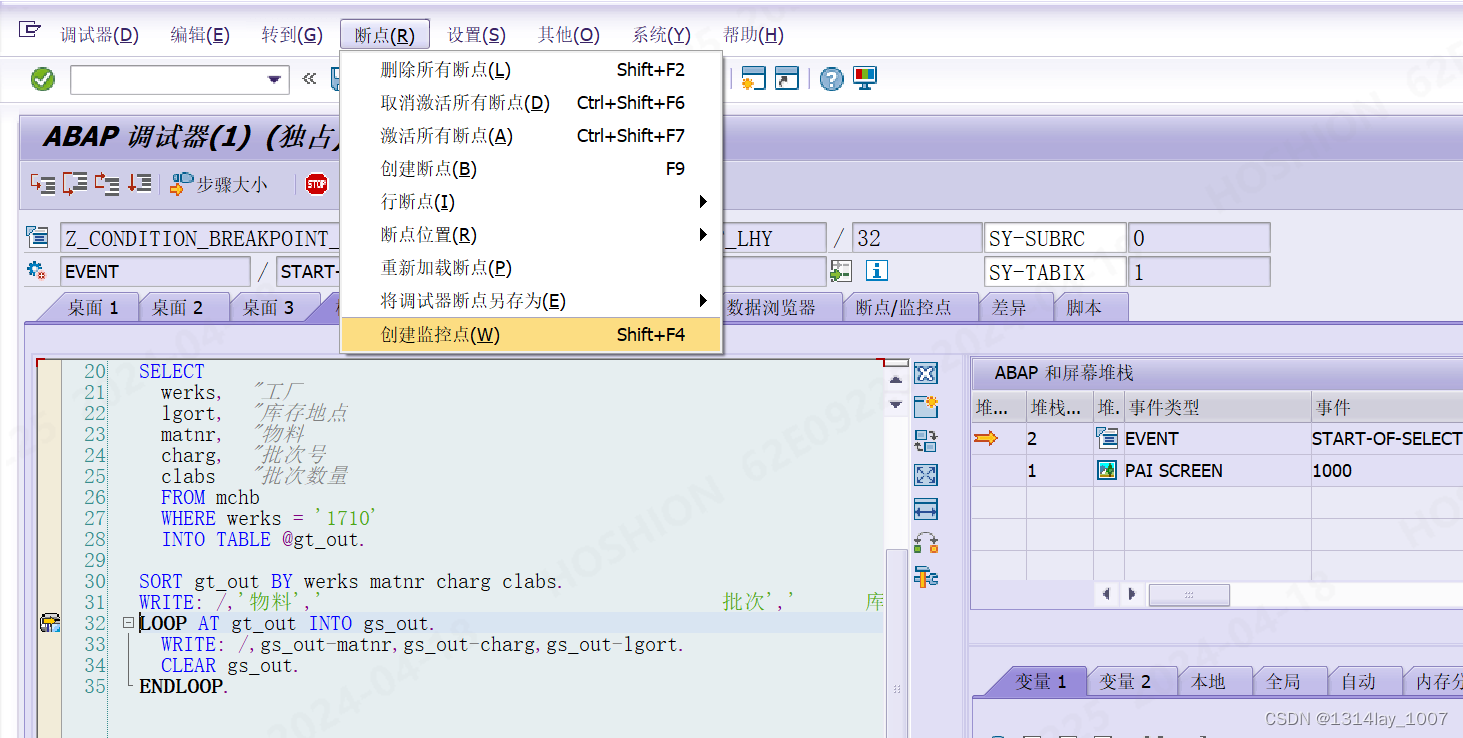1463x738 pixels.
Task: Switch to the 自动 variables tab
Action: [x=1358, y=682]
